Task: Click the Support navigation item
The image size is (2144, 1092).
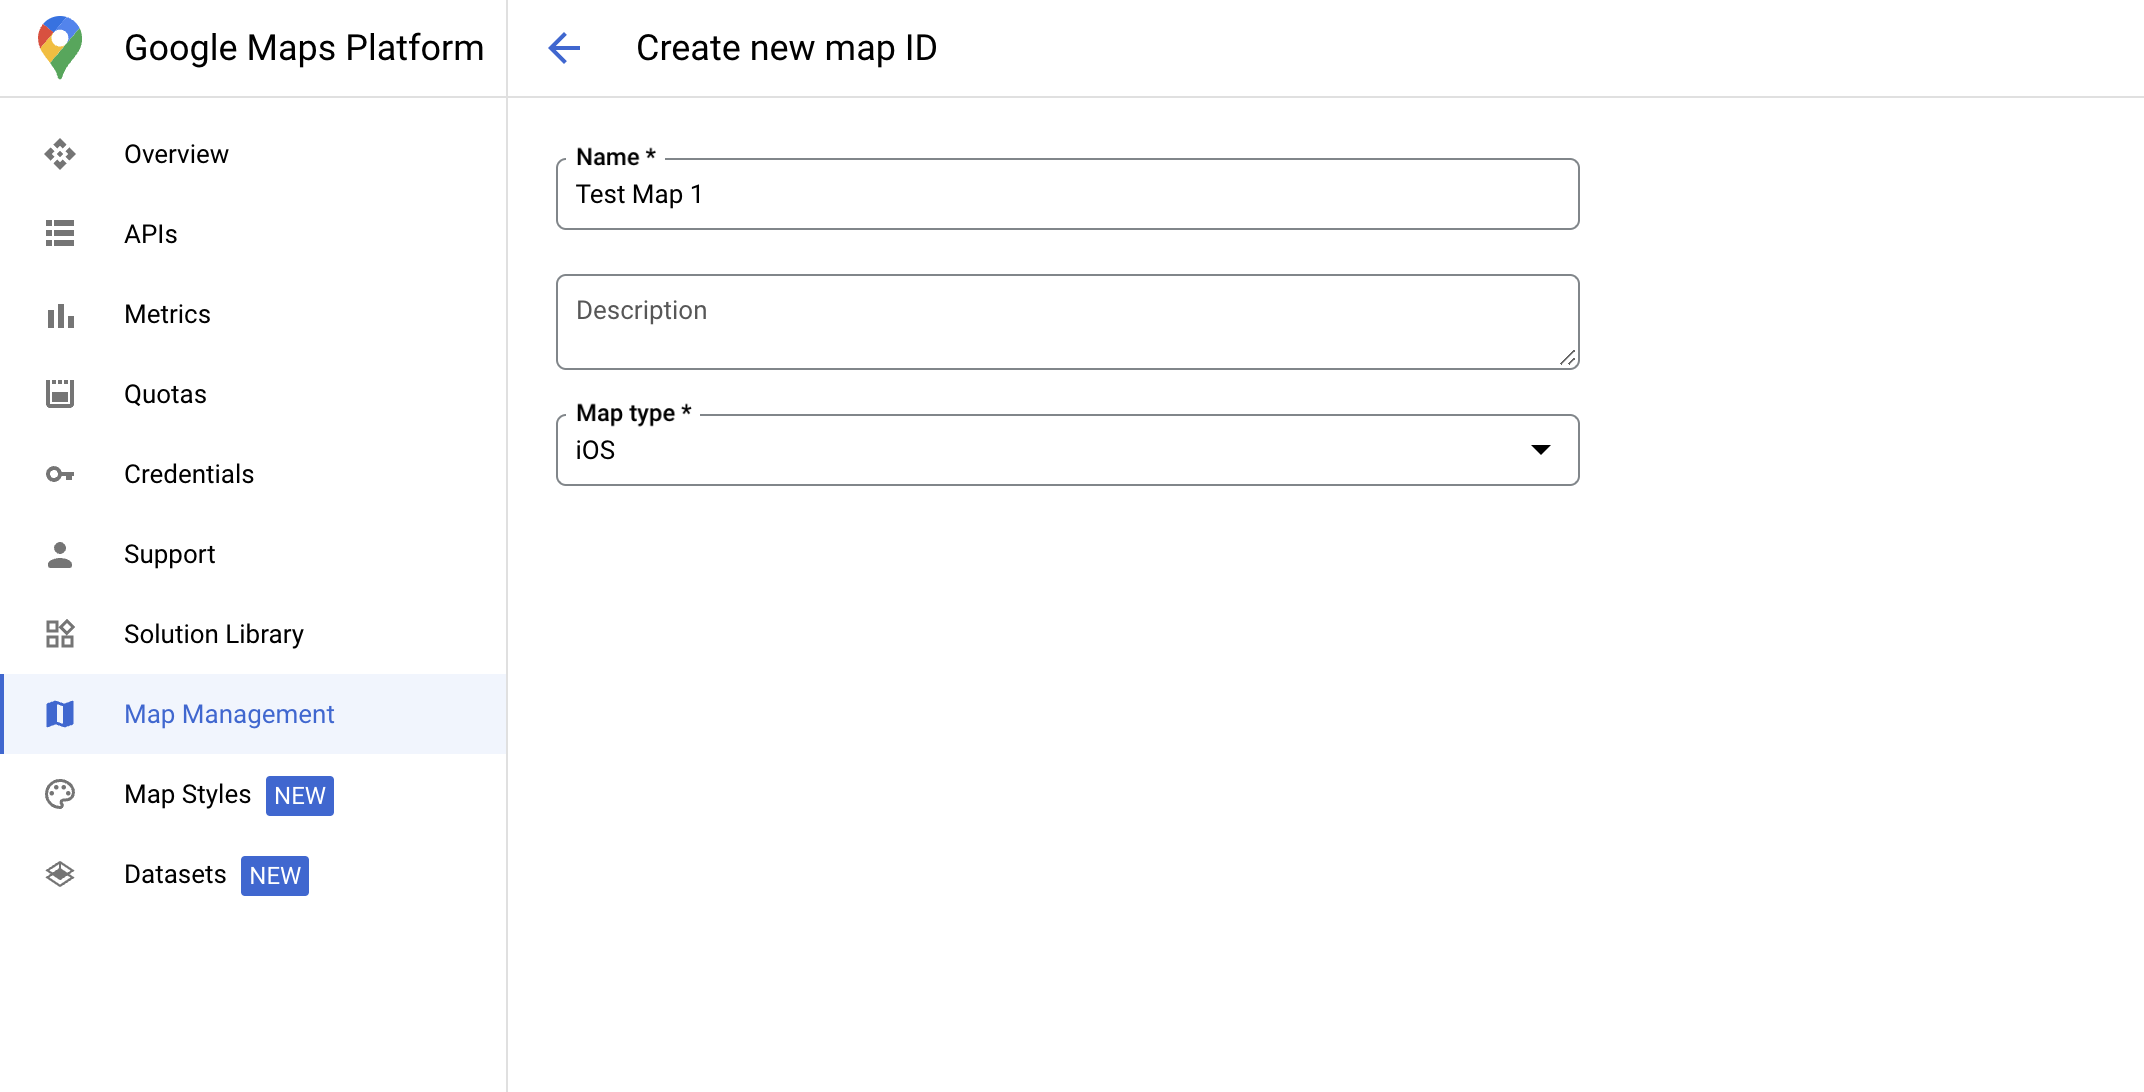Action: (170, 554)
